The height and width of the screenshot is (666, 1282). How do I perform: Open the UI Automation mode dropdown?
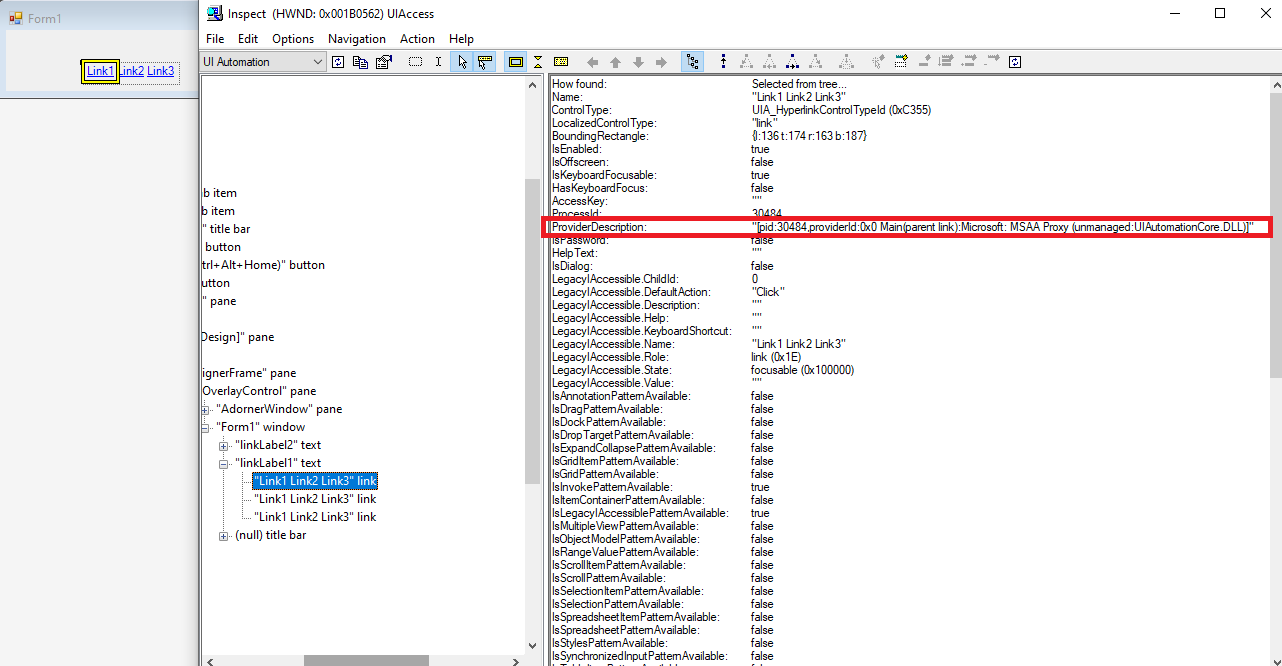click(264, 62)
